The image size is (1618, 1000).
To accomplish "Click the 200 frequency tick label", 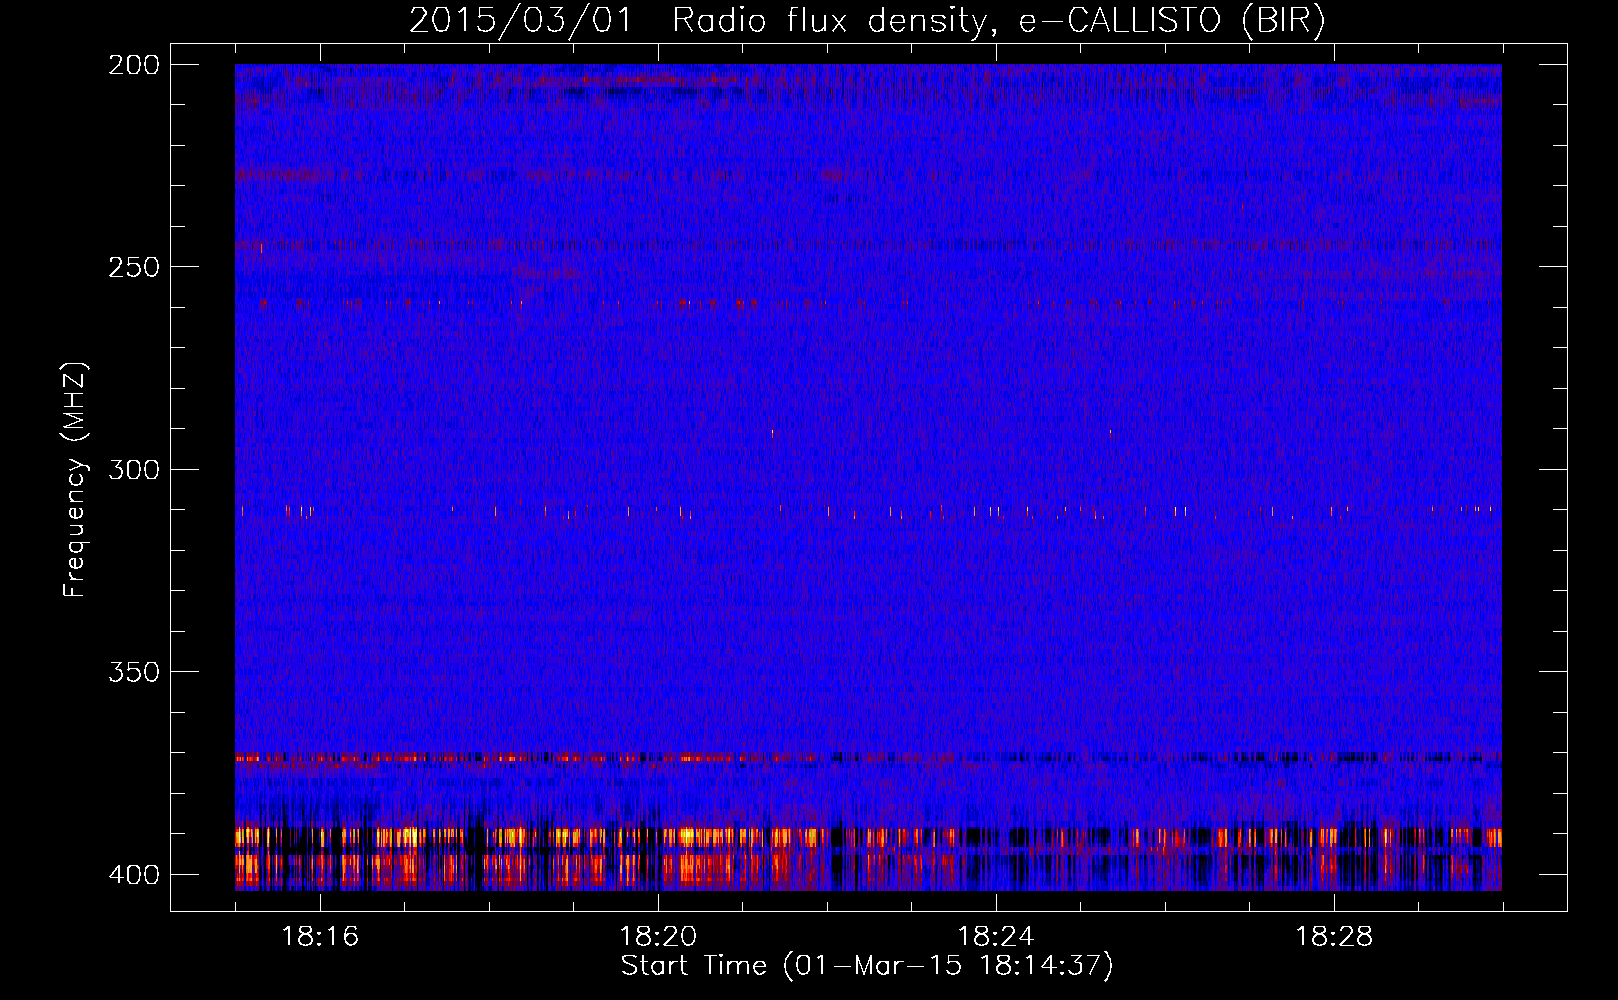I will click(x=134, y=65).
